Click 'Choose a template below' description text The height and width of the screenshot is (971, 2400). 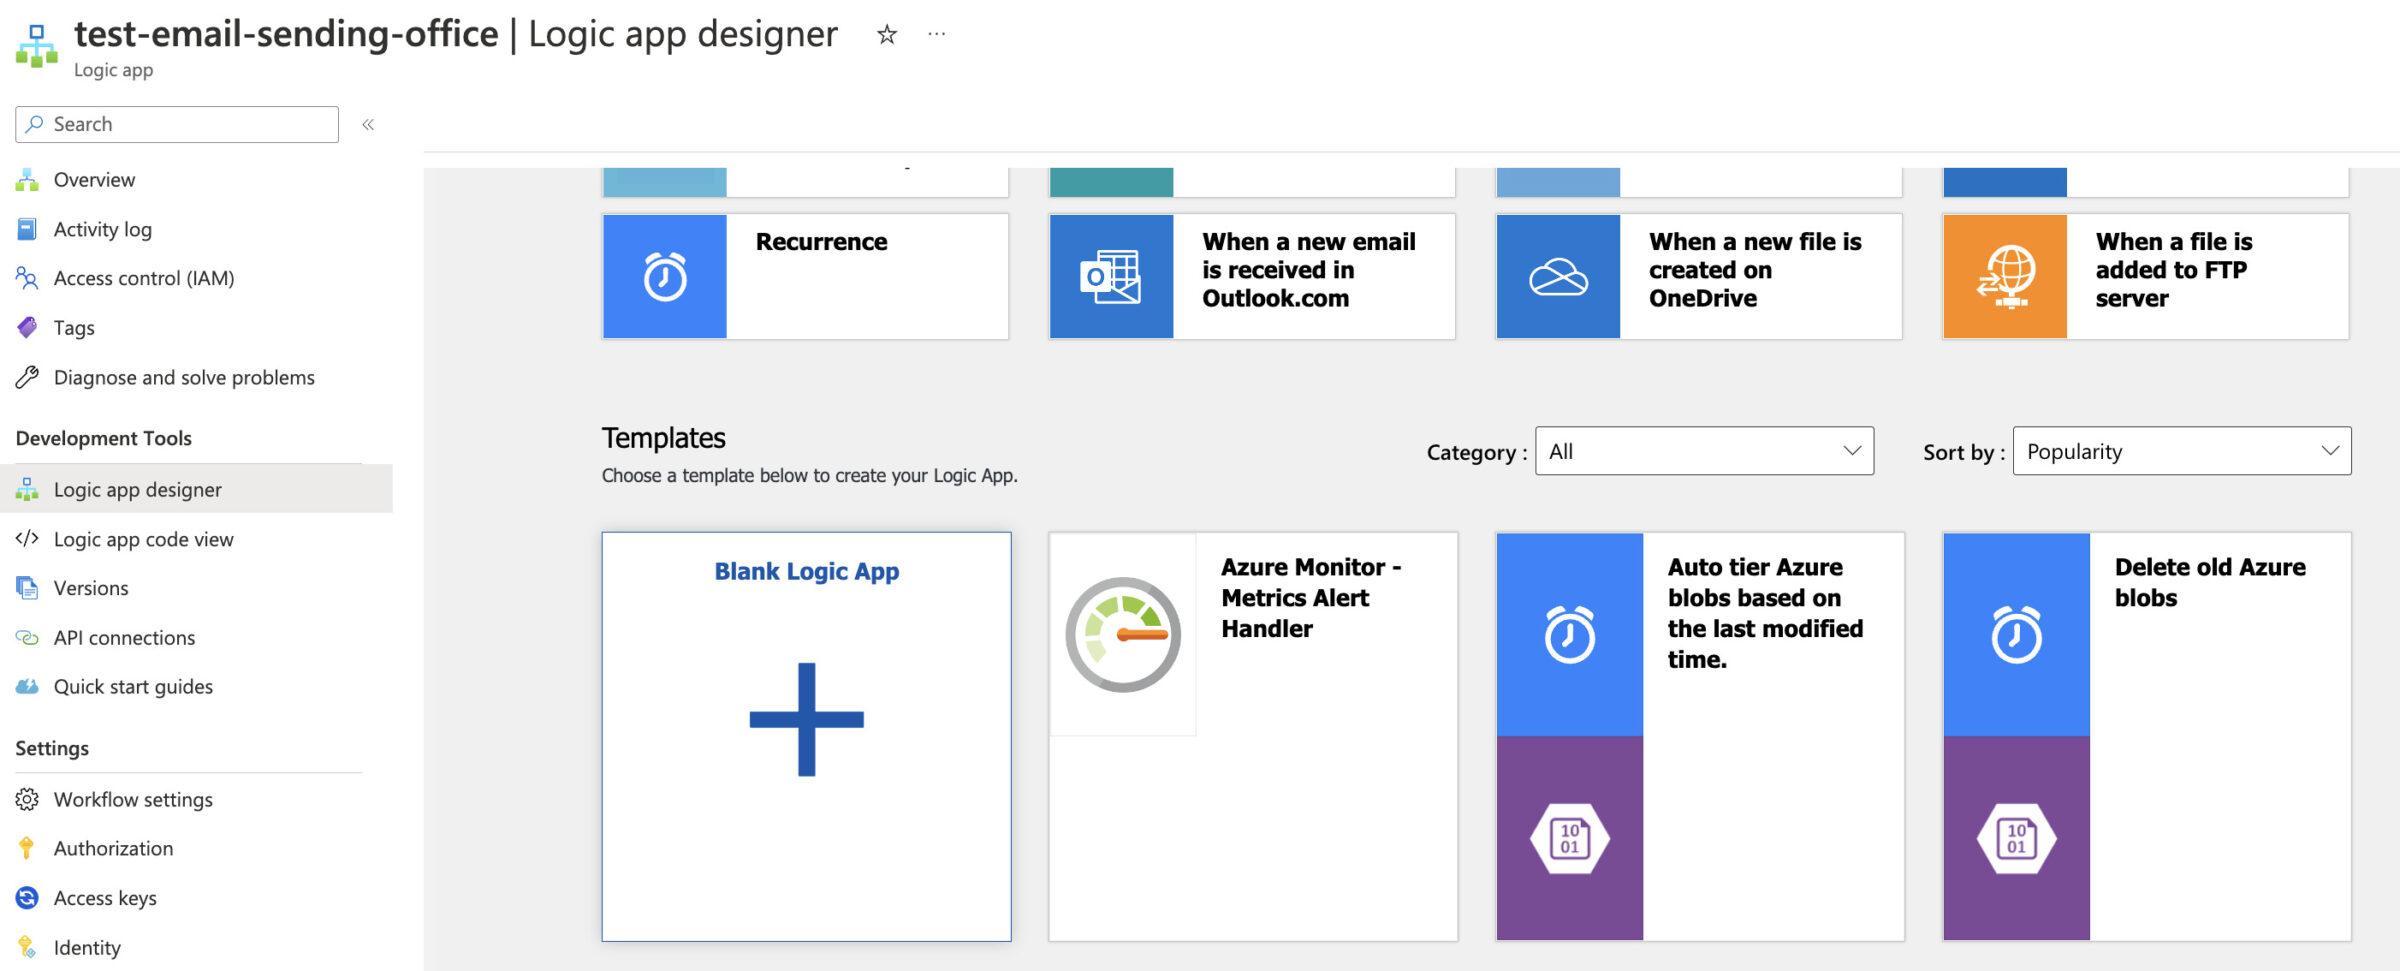[809, 476]
